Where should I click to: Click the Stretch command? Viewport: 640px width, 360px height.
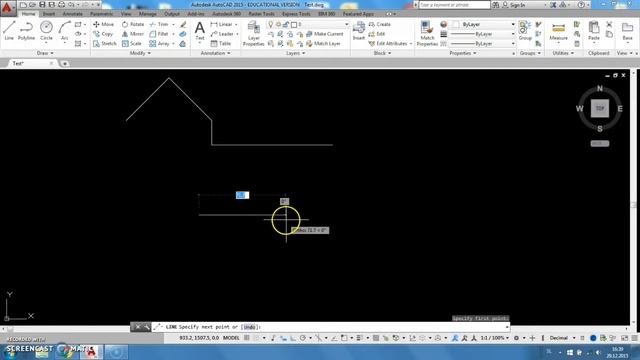pyautogui.click(x=104, y=43)
